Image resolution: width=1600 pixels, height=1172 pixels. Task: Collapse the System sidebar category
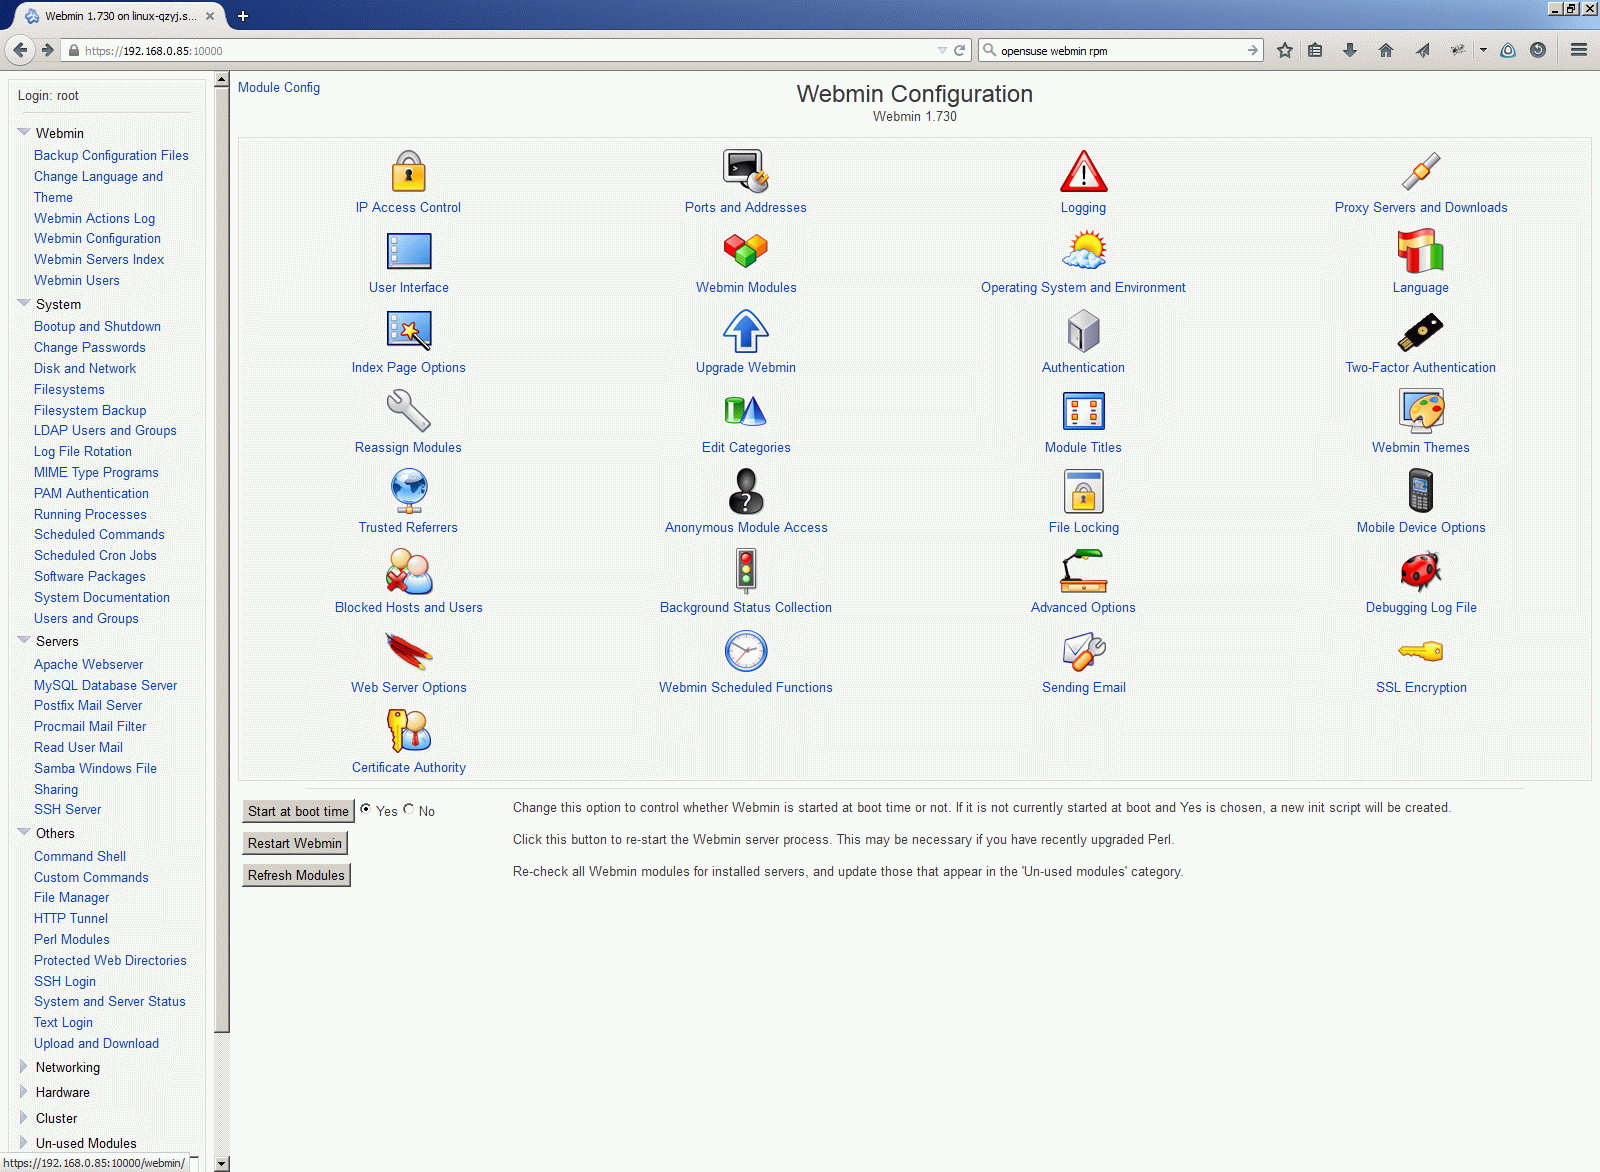click(x=24, y=303)
